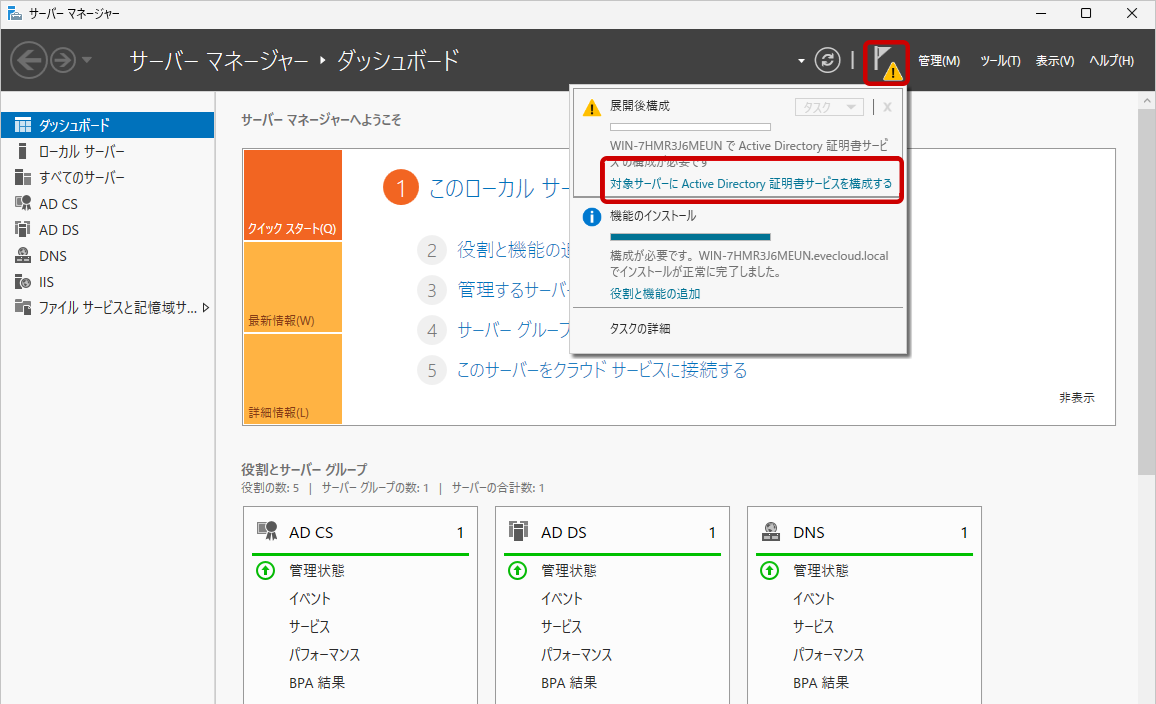The height and width of the screenshot is (704, 1156).
Task: Open the 管理(M) menu
Action: [938, 61]
